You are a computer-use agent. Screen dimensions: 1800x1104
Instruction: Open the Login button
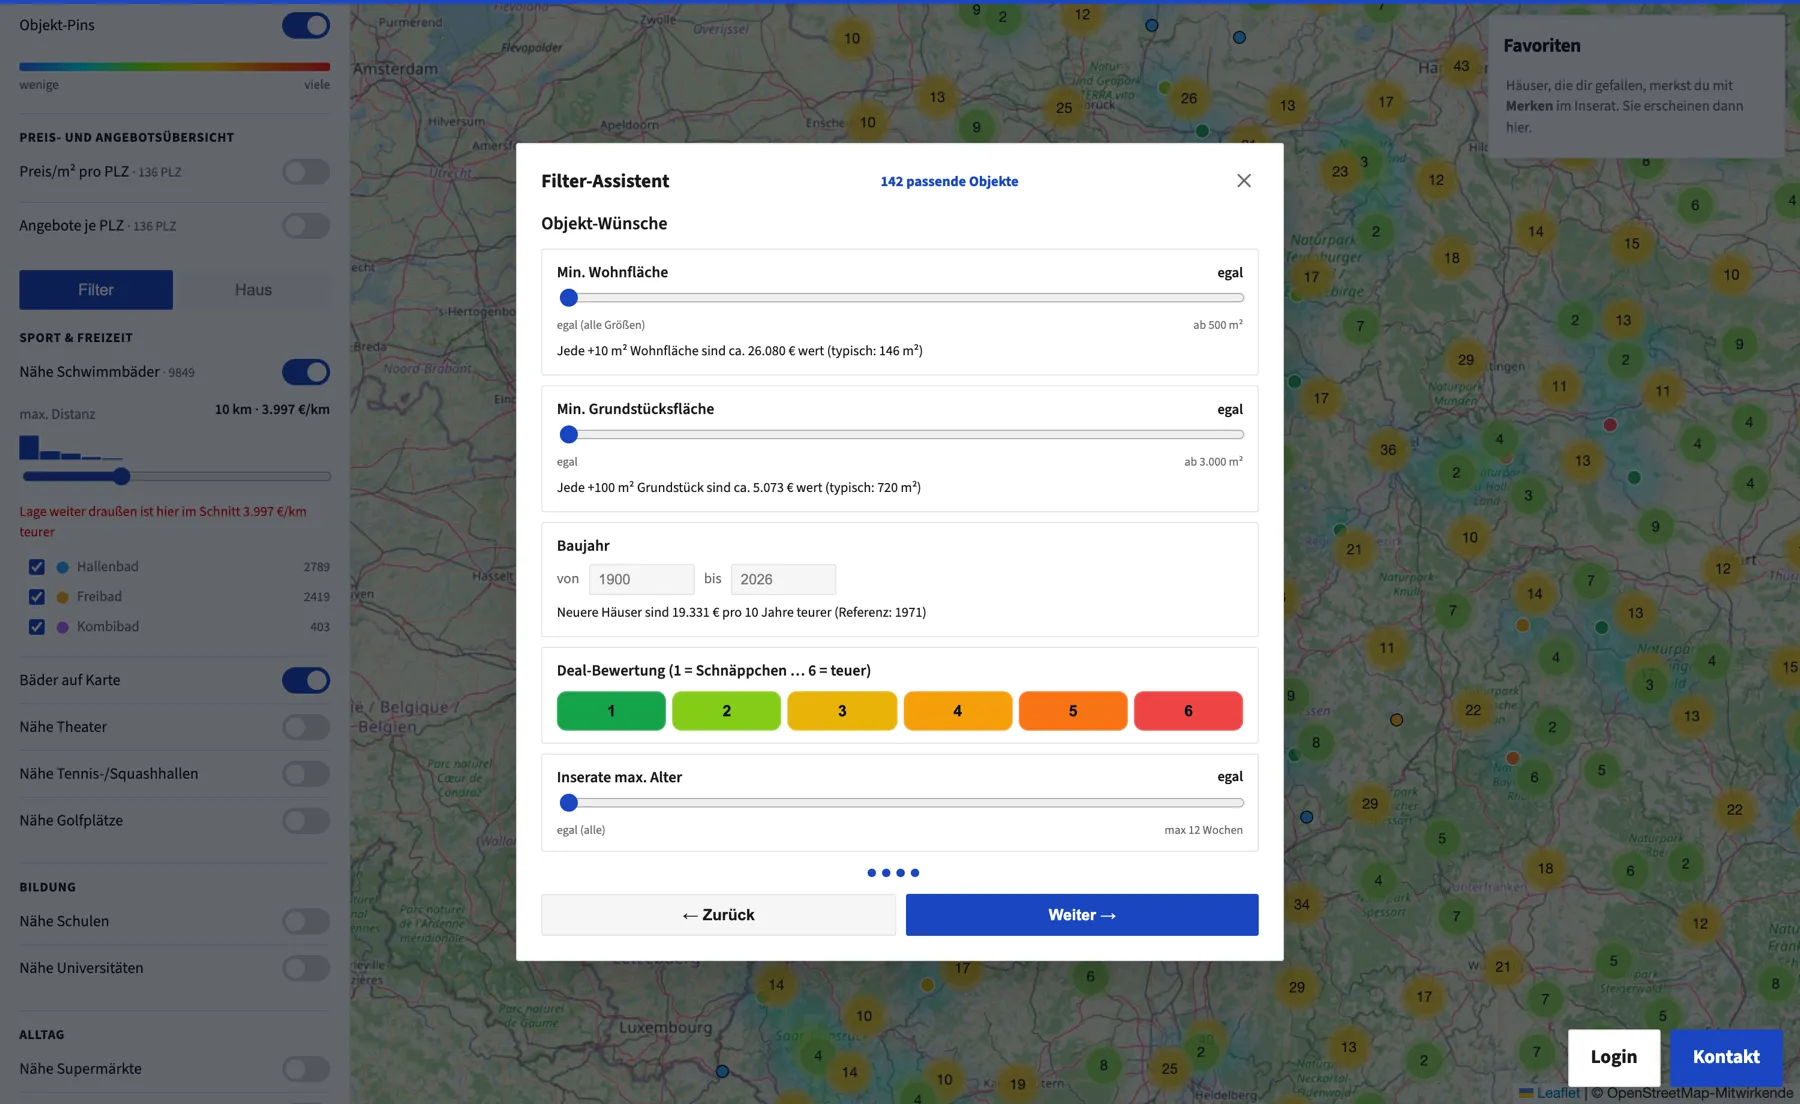pyautogui.click(x=1614, y=1057)
